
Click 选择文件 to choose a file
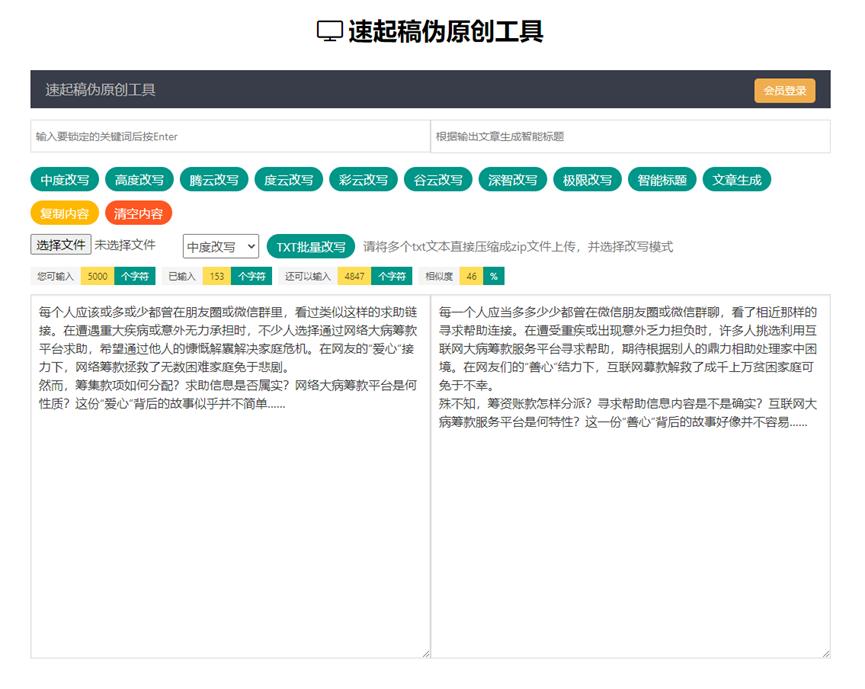60,244
